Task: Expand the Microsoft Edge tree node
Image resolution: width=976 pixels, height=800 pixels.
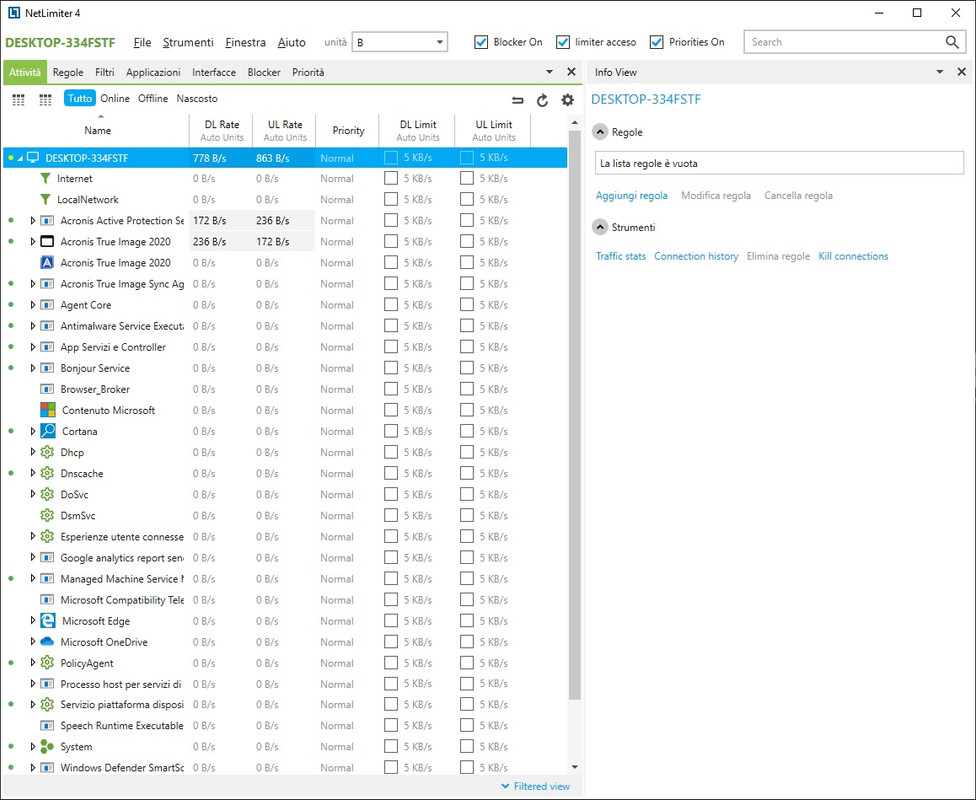Action: click(32, 621)
